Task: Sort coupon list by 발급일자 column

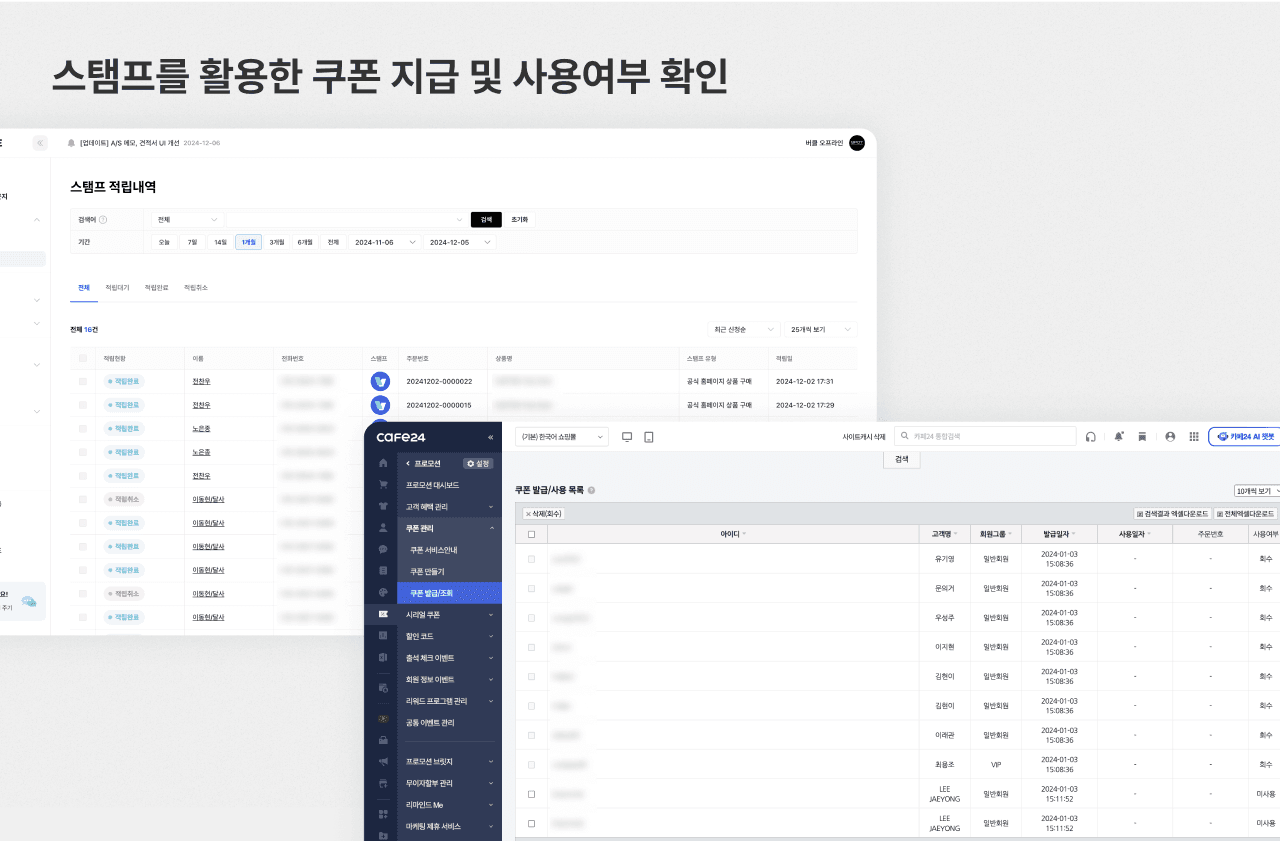Action: tap(1059, 534)
